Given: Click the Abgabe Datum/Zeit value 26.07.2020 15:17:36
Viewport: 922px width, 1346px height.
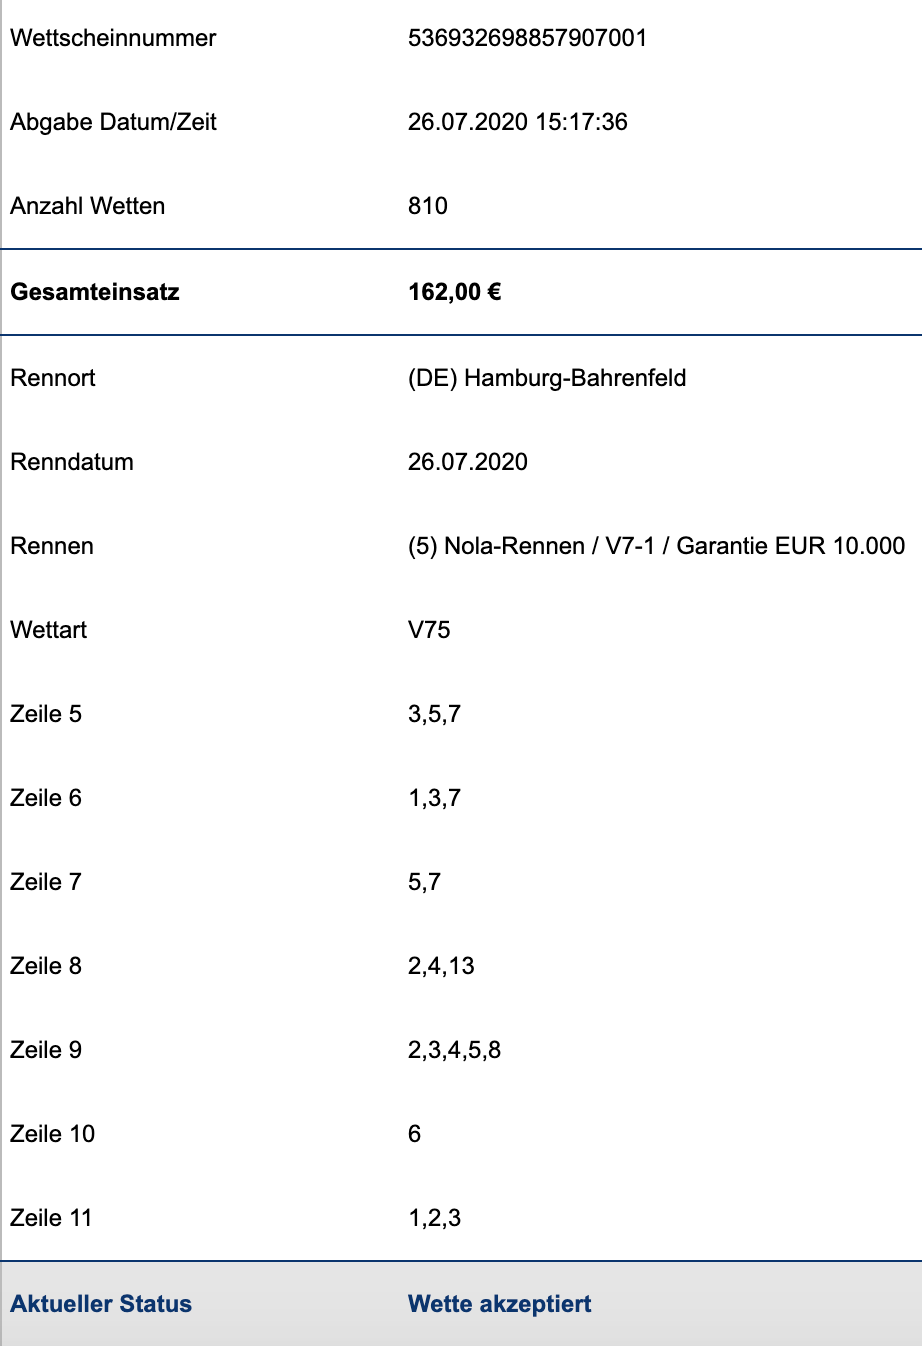Looking at the screenshot, I should click(x=517, y=122).
